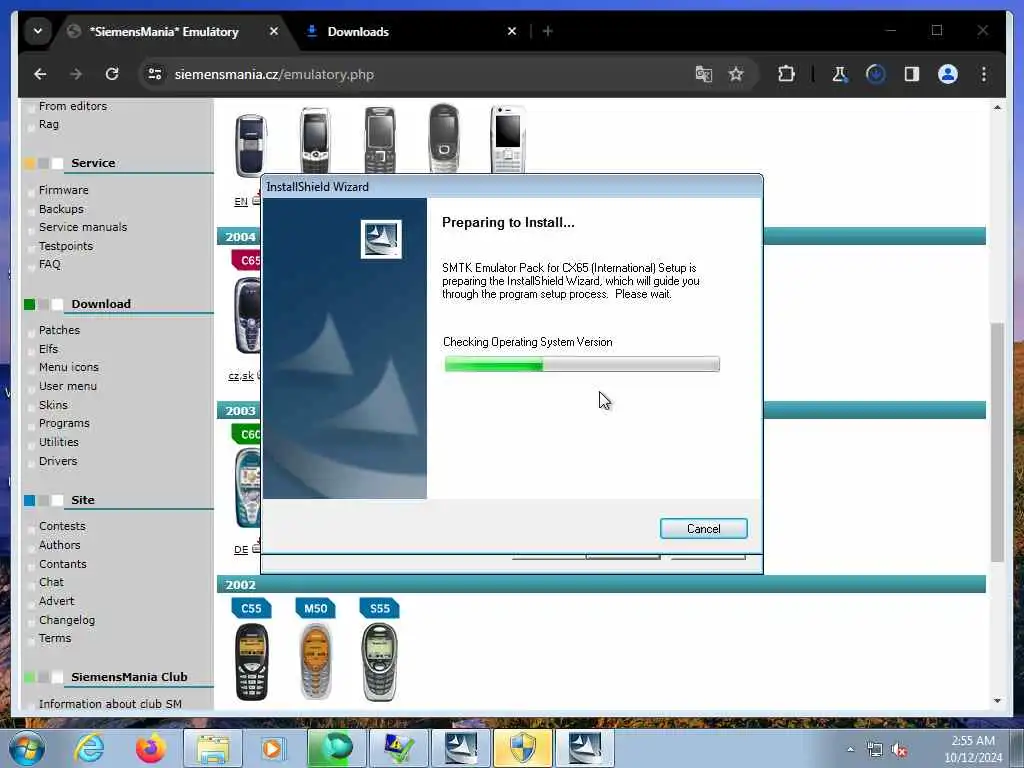
Task: Click the M50 phone thumbnail
Action: pyautogui.click(x=315, y=662)
